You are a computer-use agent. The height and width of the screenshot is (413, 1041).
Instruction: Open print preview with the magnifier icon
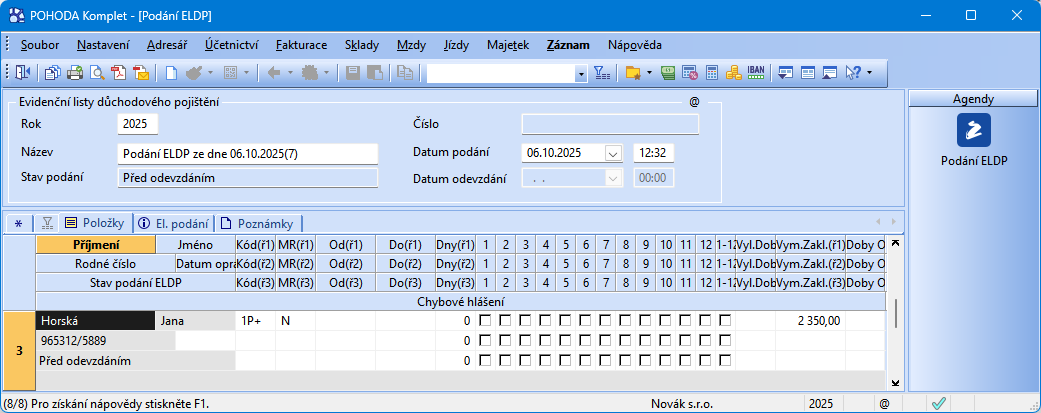click(x=98, y=72)
